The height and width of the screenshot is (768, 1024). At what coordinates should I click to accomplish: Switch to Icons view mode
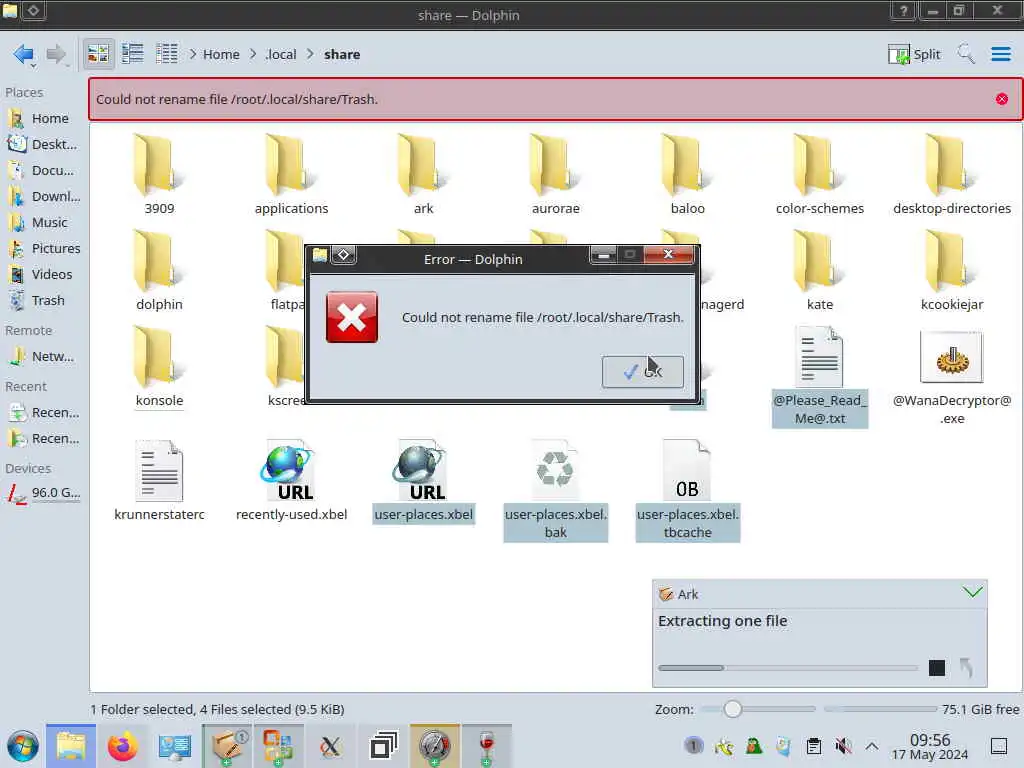98,54
